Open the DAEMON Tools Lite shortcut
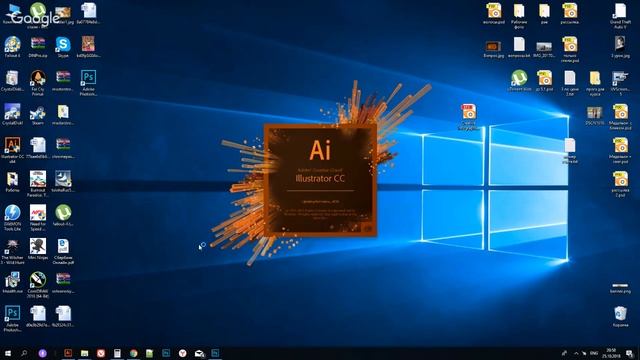This screenshot has width=640, height=360. pyautogui.click(x=12, y=218)
